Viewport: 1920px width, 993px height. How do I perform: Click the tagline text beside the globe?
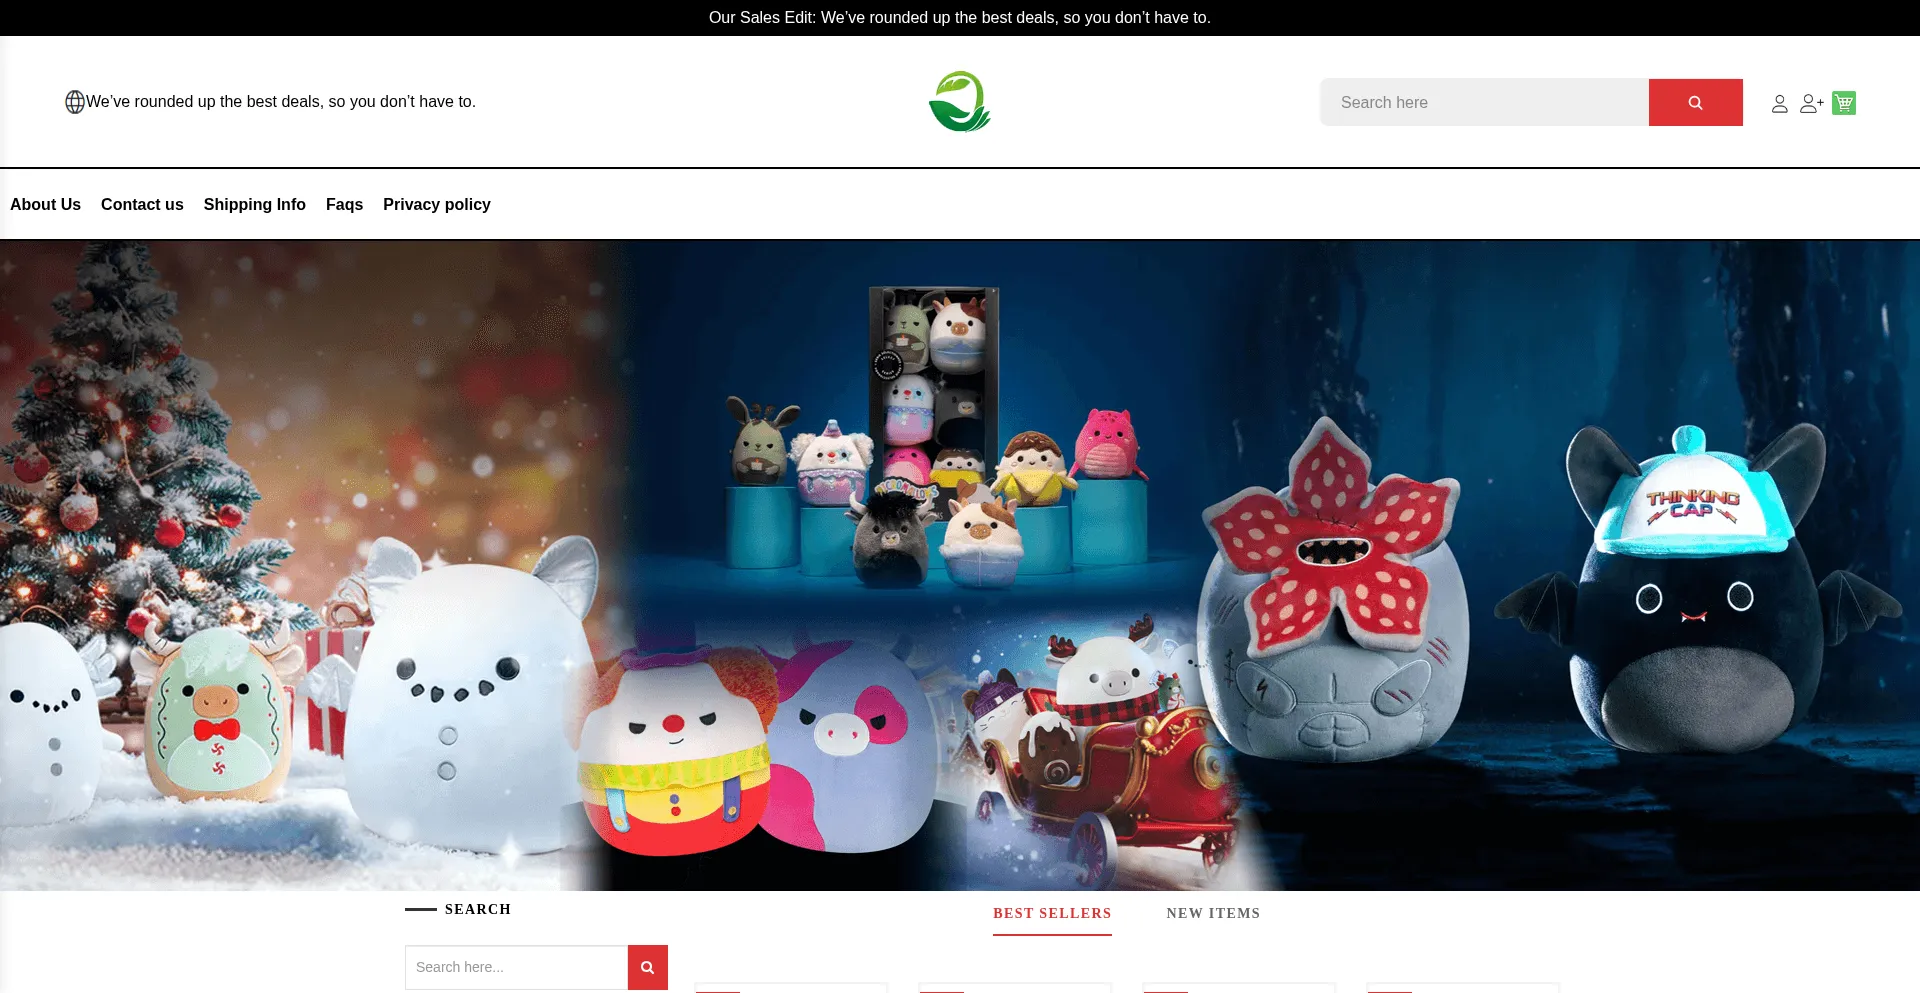pyautogui.click(x=281, y=102)
